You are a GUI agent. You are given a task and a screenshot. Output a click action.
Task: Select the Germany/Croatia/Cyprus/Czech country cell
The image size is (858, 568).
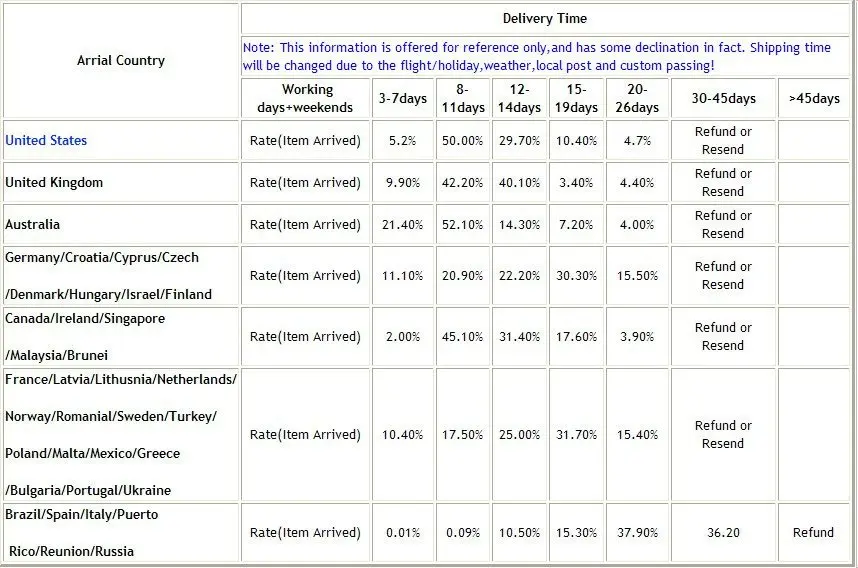[121, 276]
